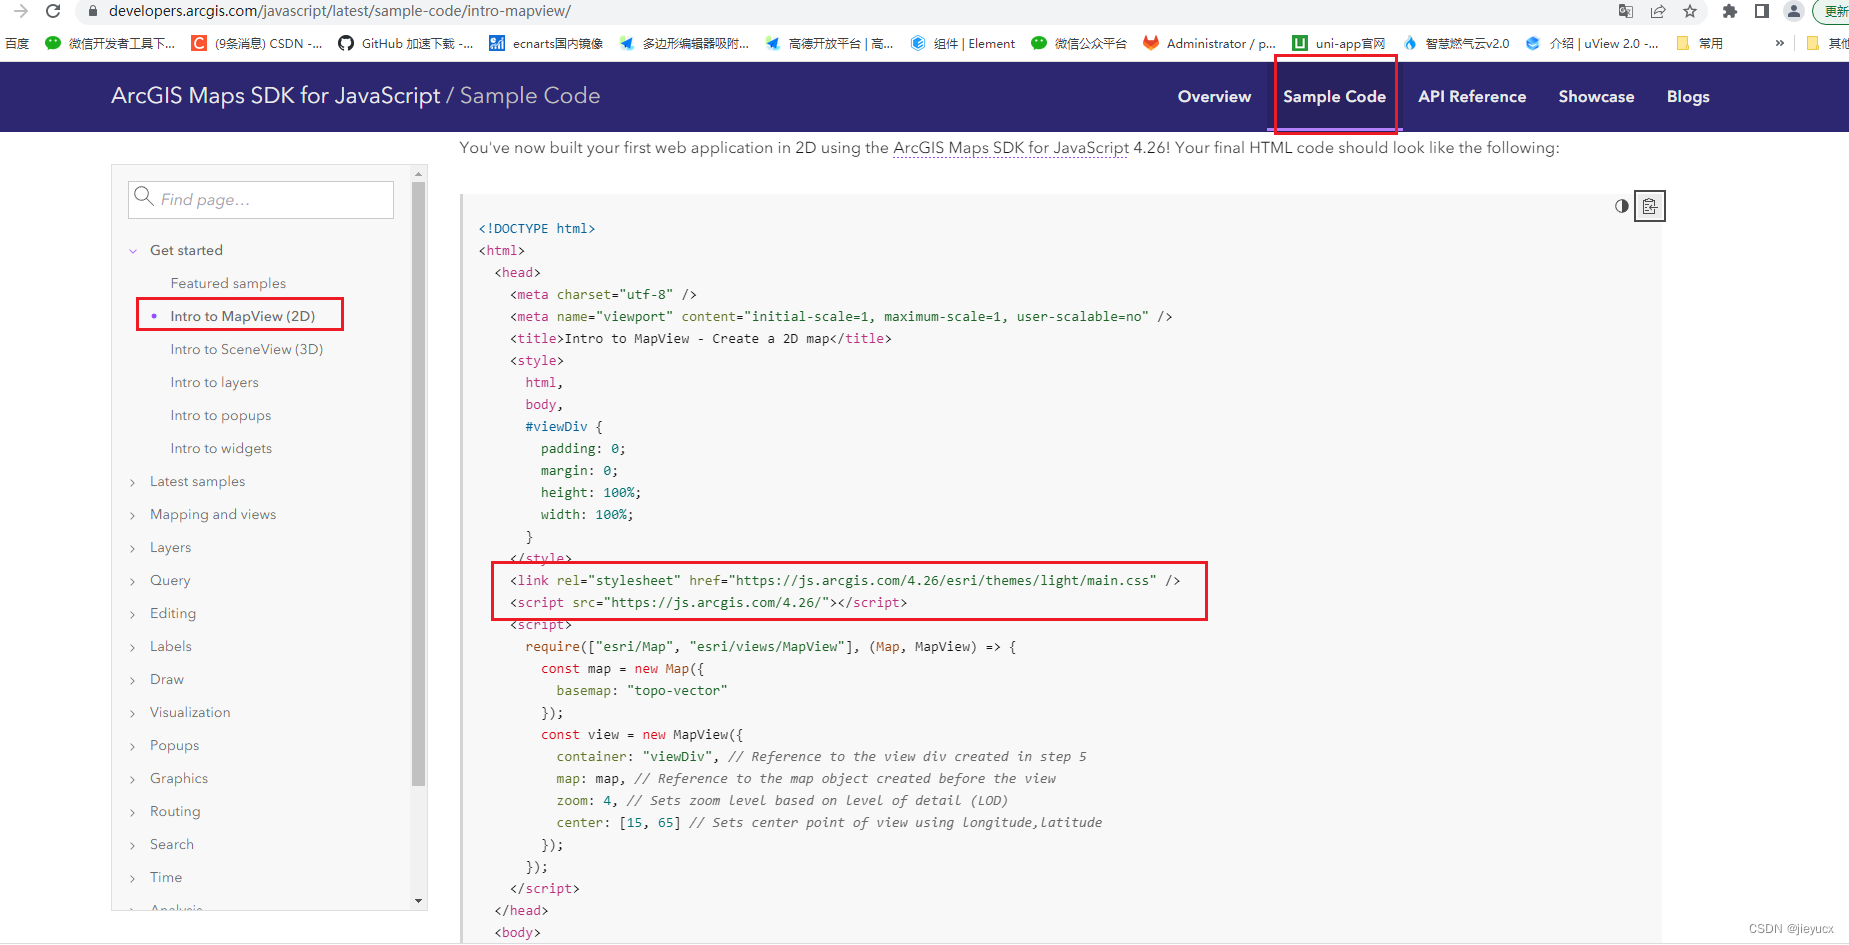The height and width of the screenshot is (945, 1849).
Task: Toggle code block light/dark theme
Action: coord(1622,206)
